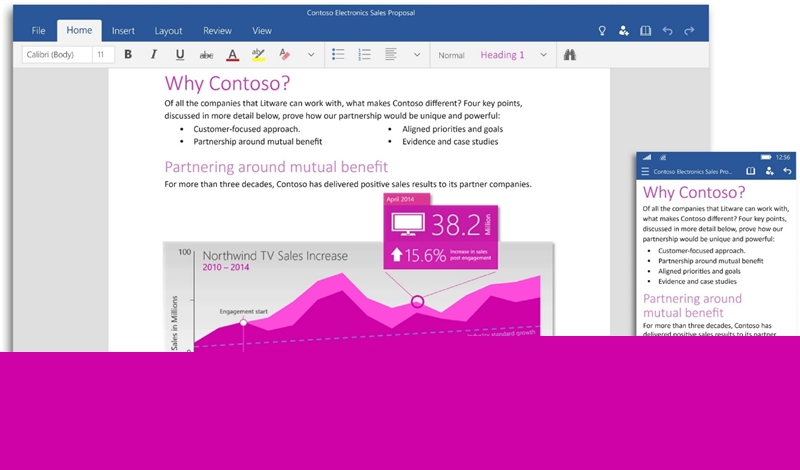Viewport: 800px width, 470px height.
Task: Click the phone clock showing 12:56
Action: 783,157
